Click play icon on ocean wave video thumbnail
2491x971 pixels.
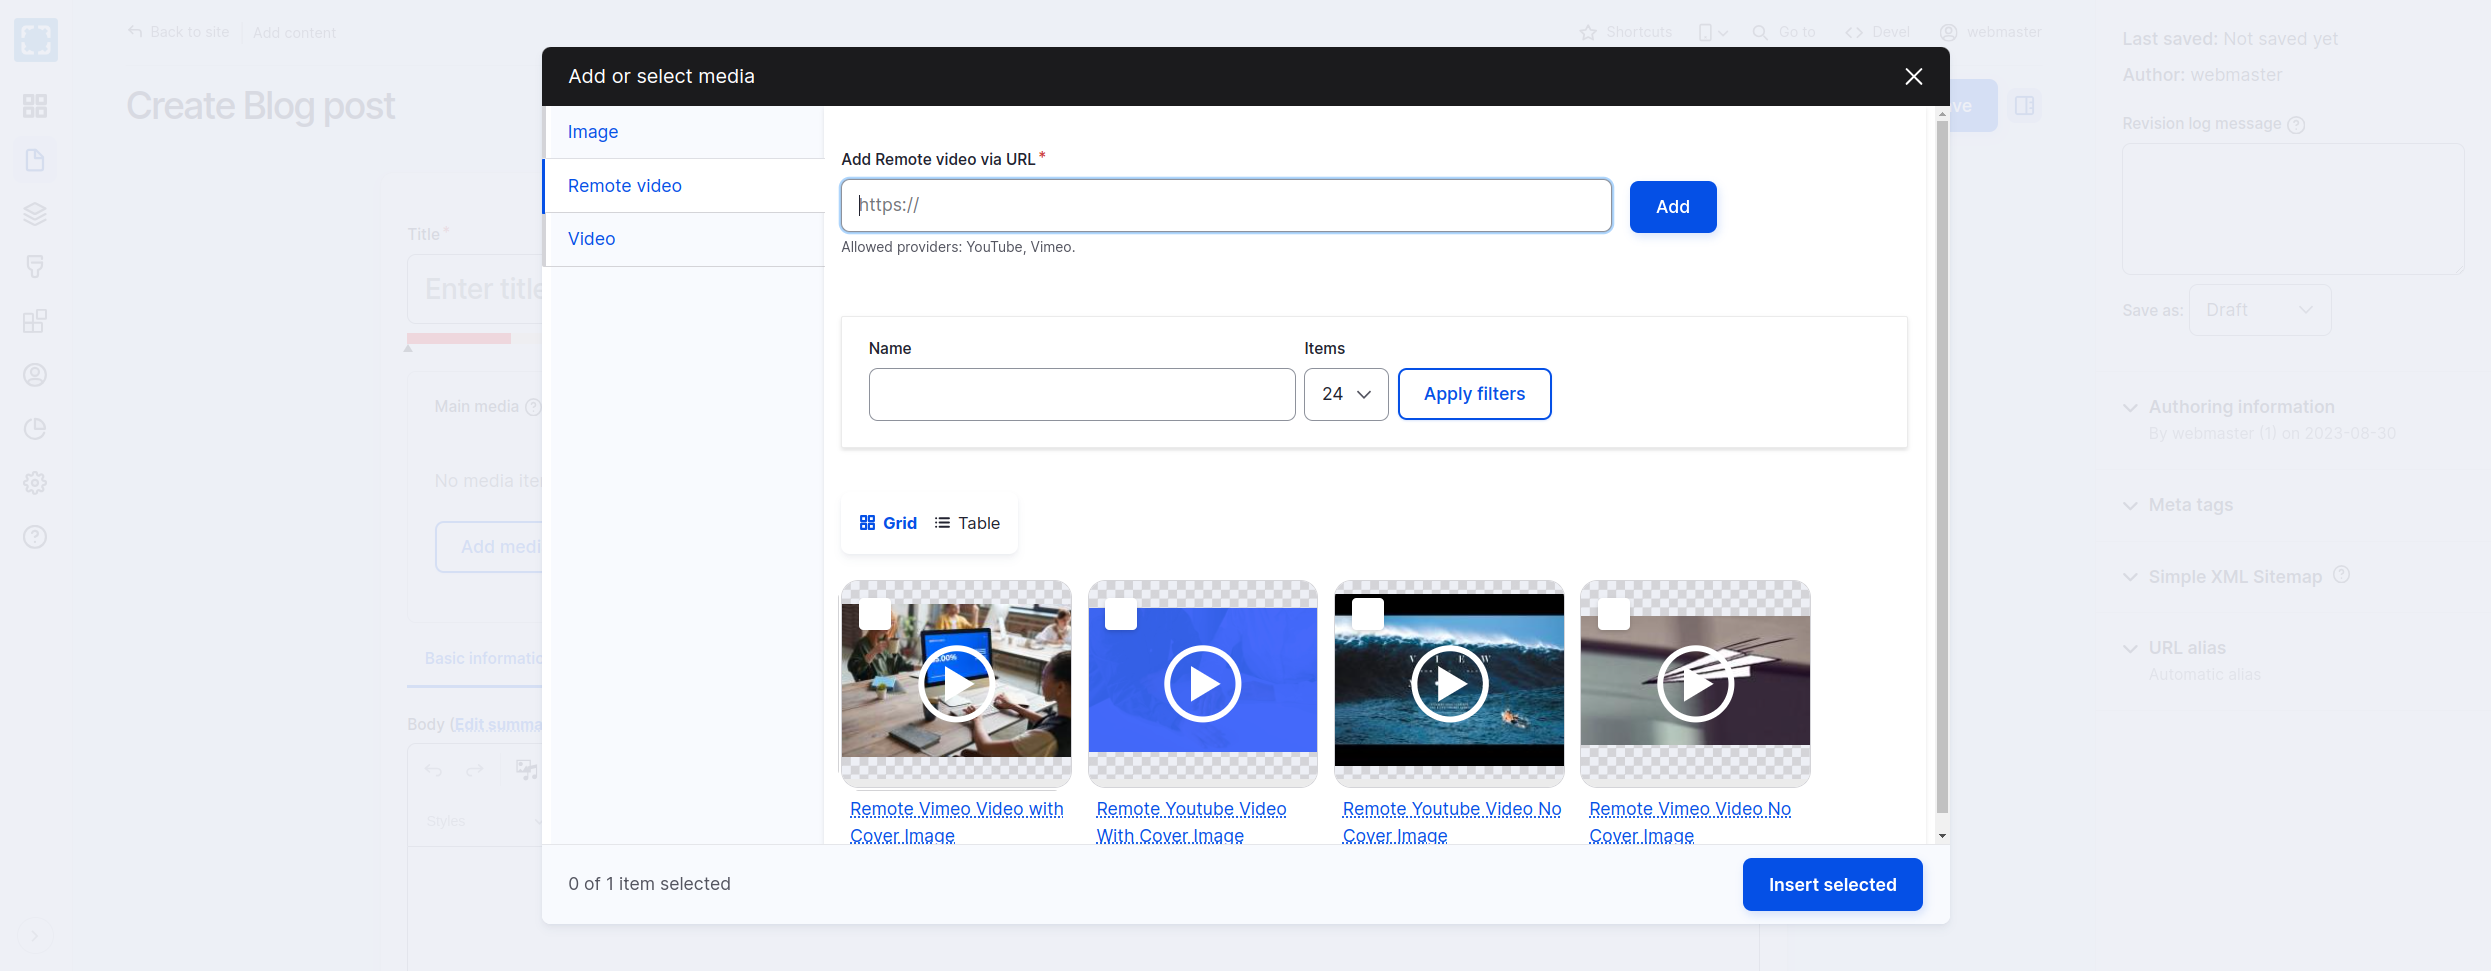(x=1449, y=684)
